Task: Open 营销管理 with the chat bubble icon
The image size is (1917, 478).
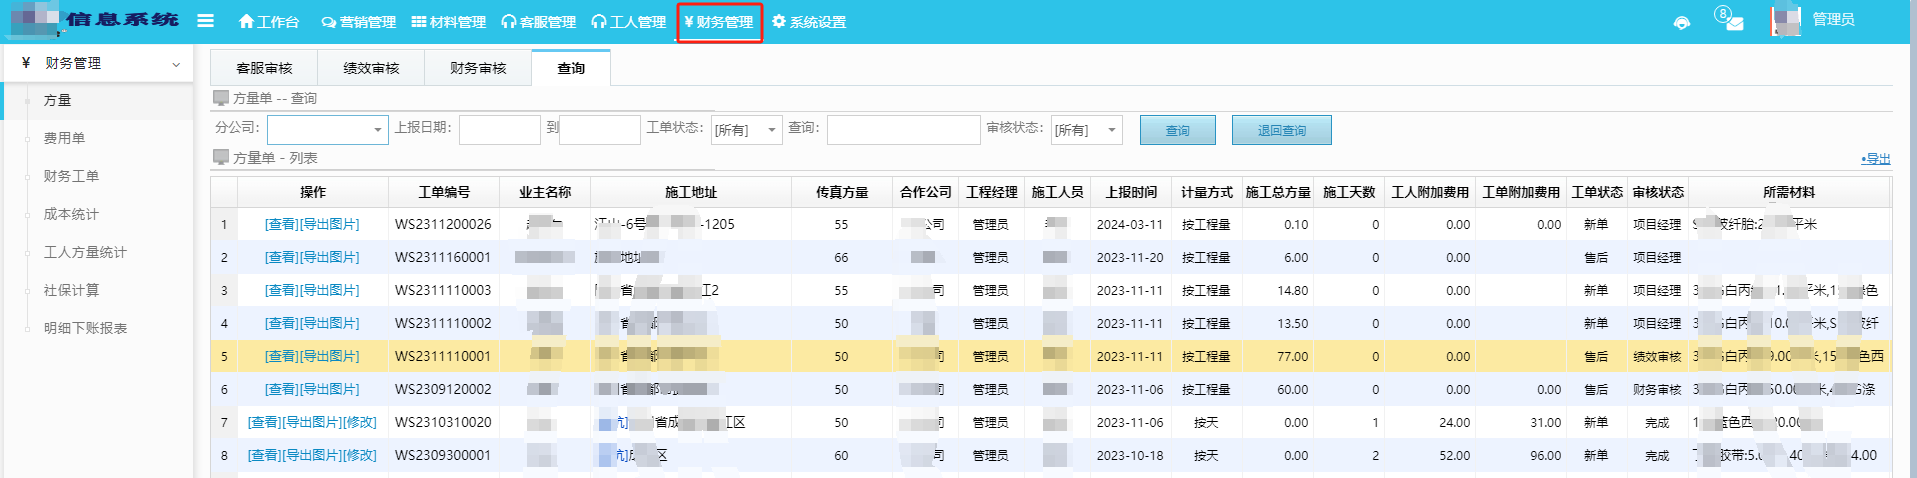Action: (358, 22)
